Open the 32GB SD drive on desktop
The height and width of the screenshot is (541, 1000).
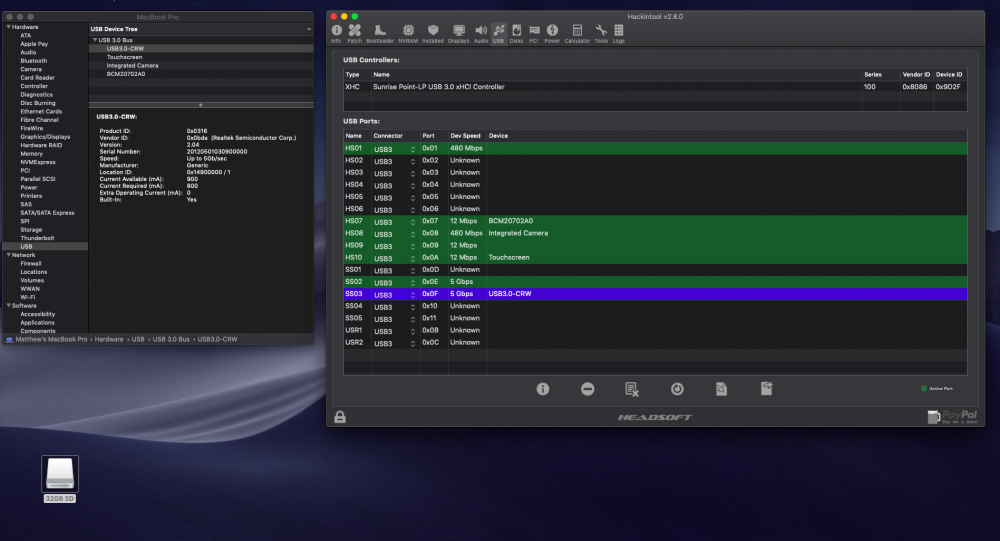[x=60, y=479]
